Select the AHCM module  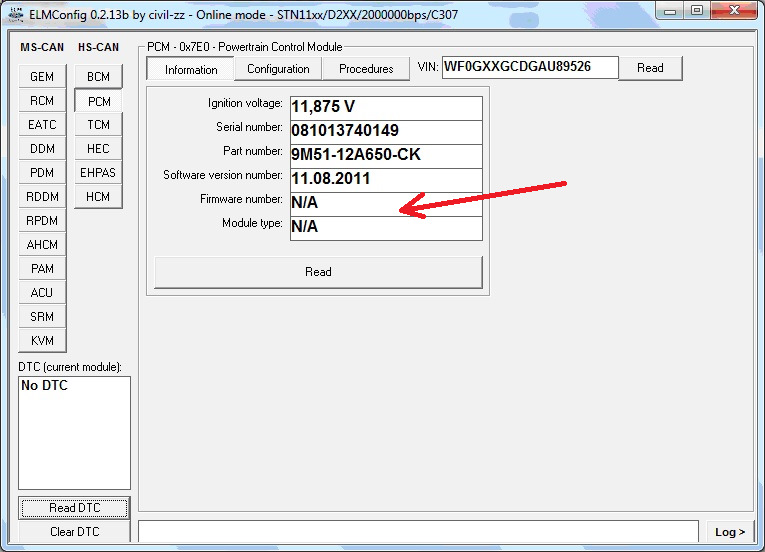coord(42,244)
